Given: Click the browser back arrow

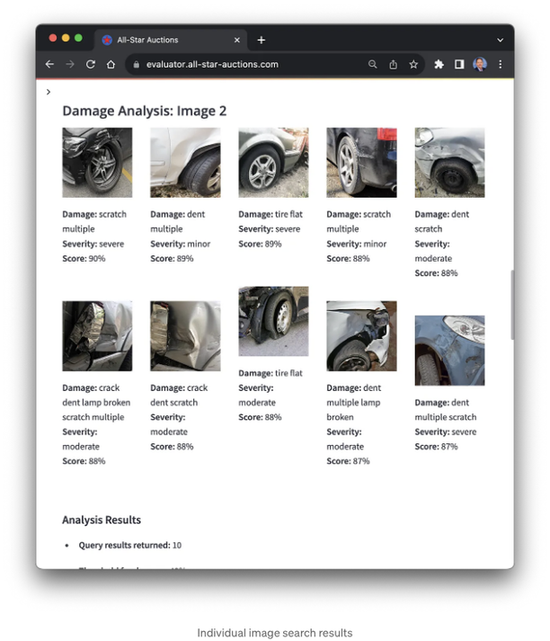Looking at the screenshot, I should (x=49, y=64).
